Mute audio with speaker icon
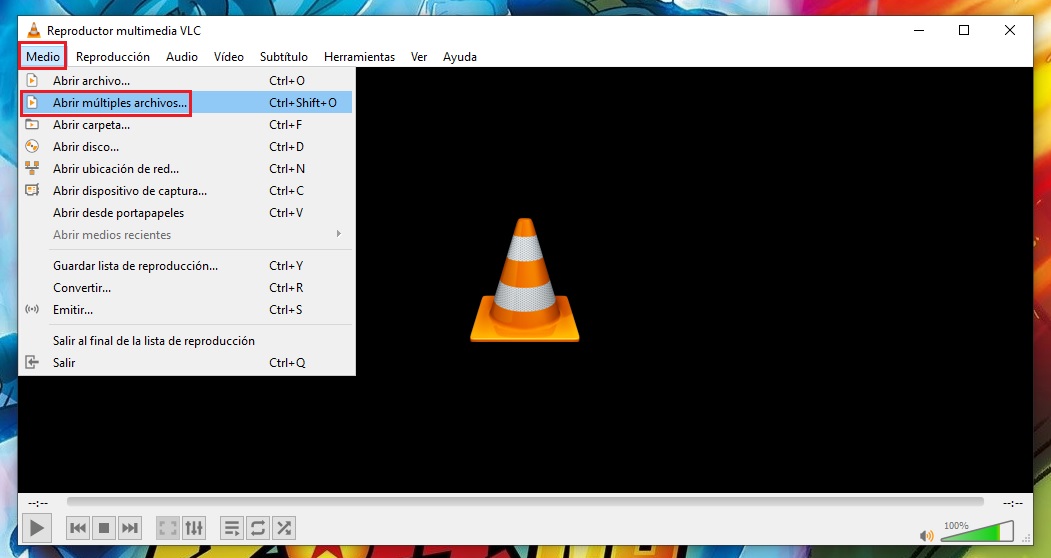The height and width of the screenshot is (558, 1051). [x=927, y=536]
